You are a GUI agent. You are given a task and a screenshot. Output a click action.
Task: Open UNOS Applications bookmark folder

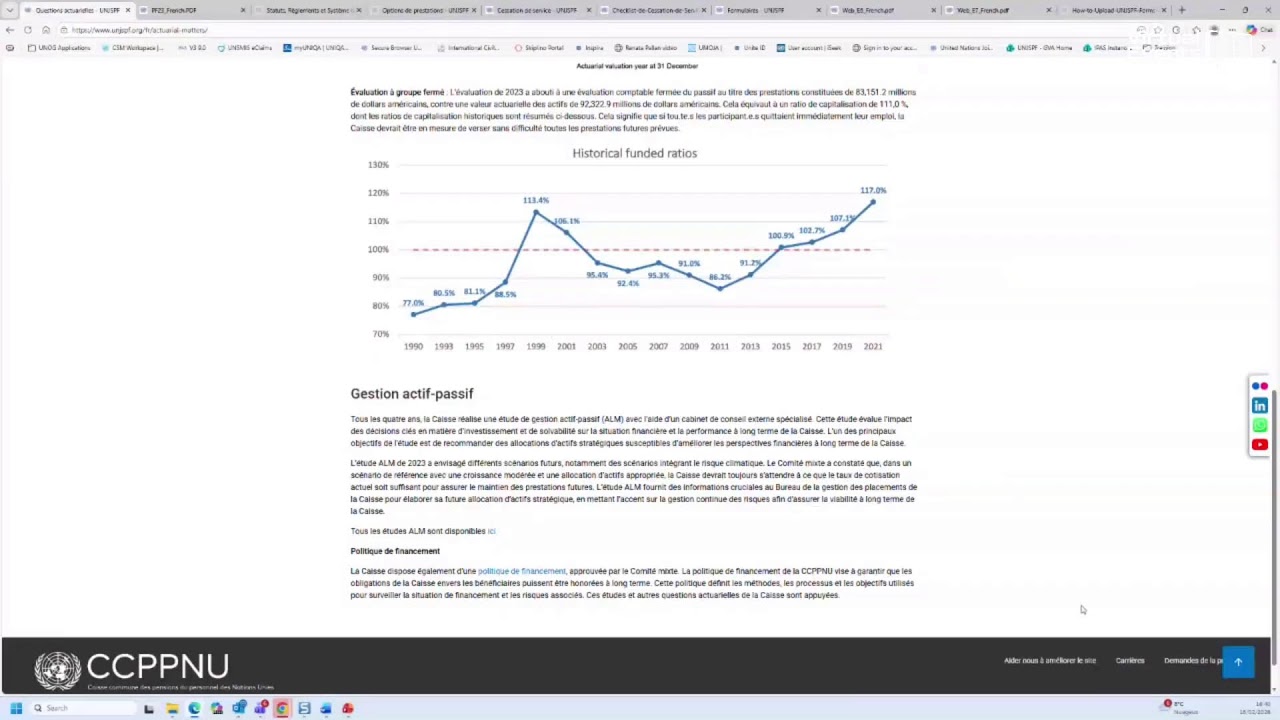pos(59,48)
